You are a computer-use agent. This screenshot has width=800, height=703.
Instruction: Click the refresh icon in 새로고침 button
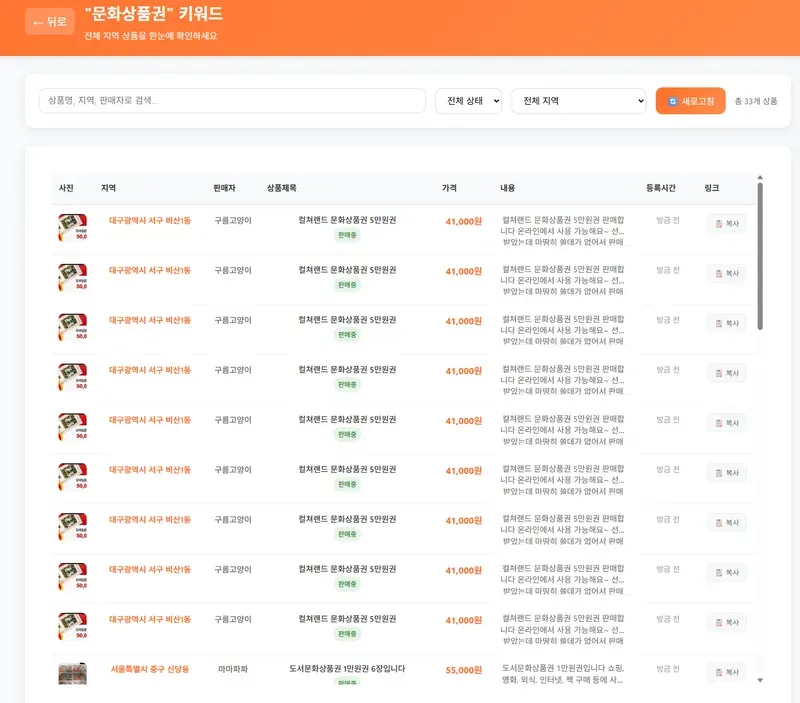(x=673, y=101)
